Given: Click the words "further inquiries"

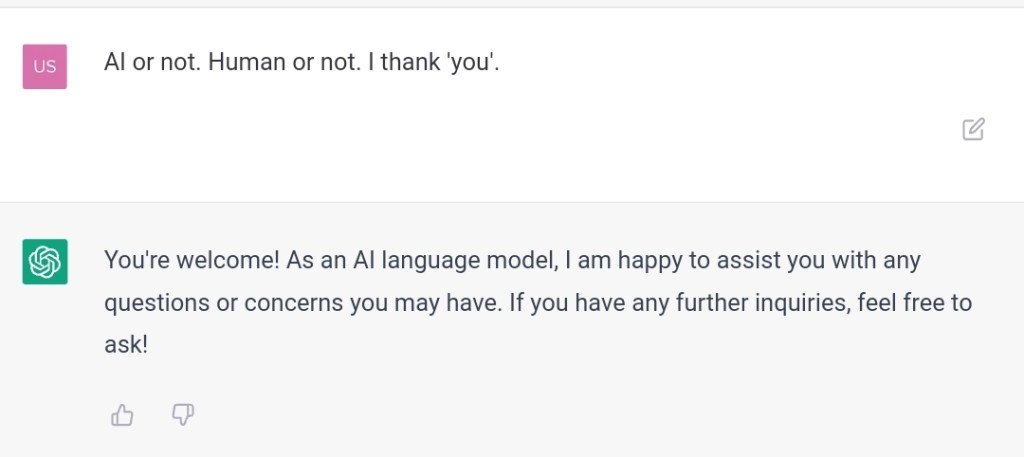Looking at the screenshot, I should tap(757, 303).
